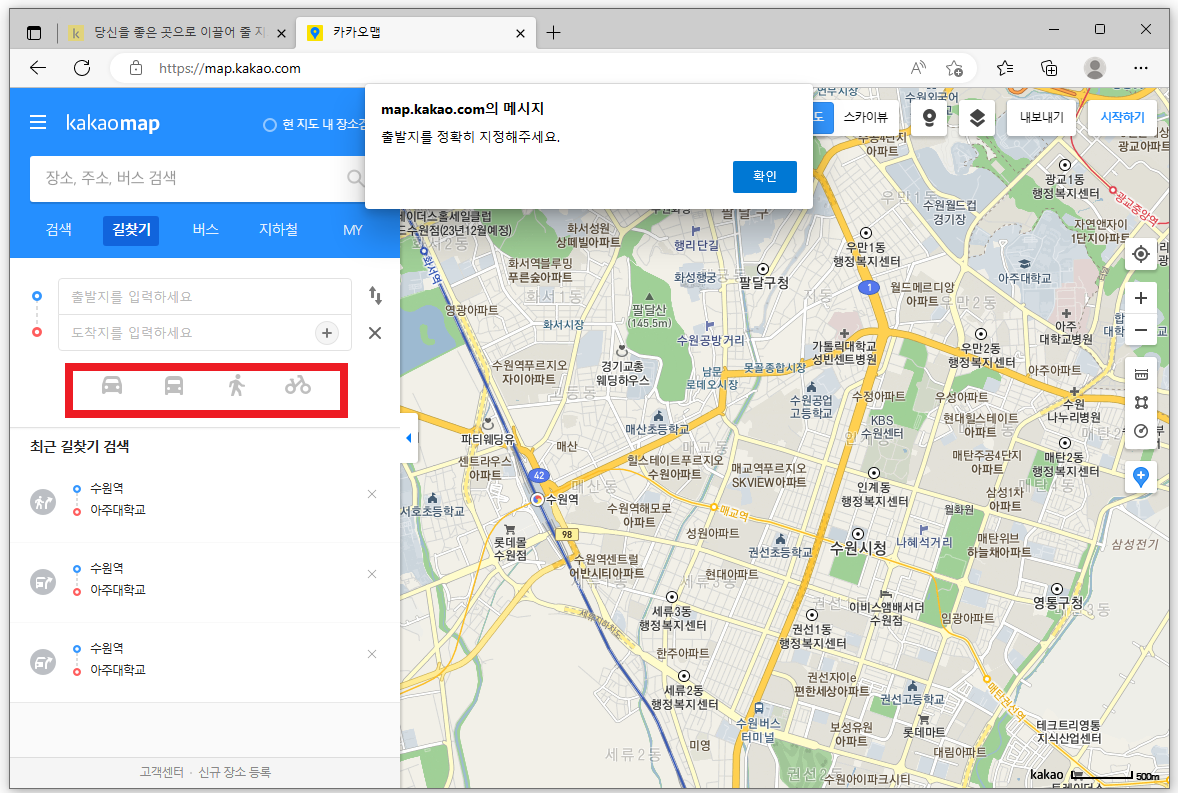
Task: Click the browser address bar URL
Action: [230, 68]
